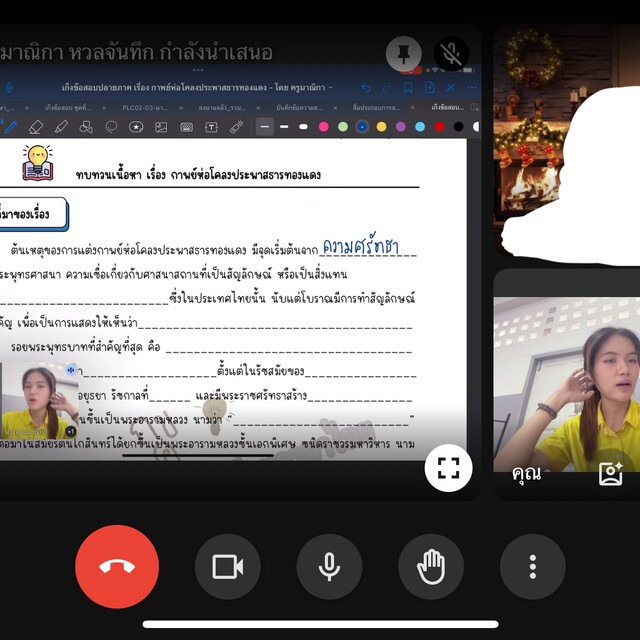Mute or unmute the microphone
Image resolution: width=640 pixels, height=640 pixels.
point(329,567)
